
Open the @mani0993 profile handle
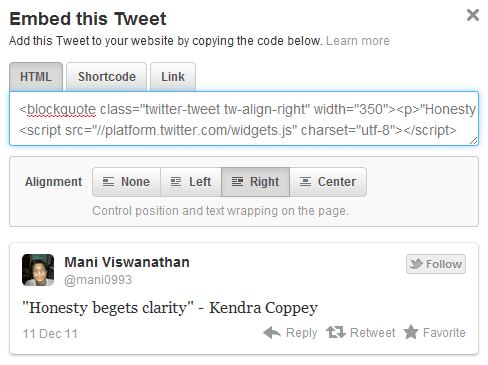[98, 280]
